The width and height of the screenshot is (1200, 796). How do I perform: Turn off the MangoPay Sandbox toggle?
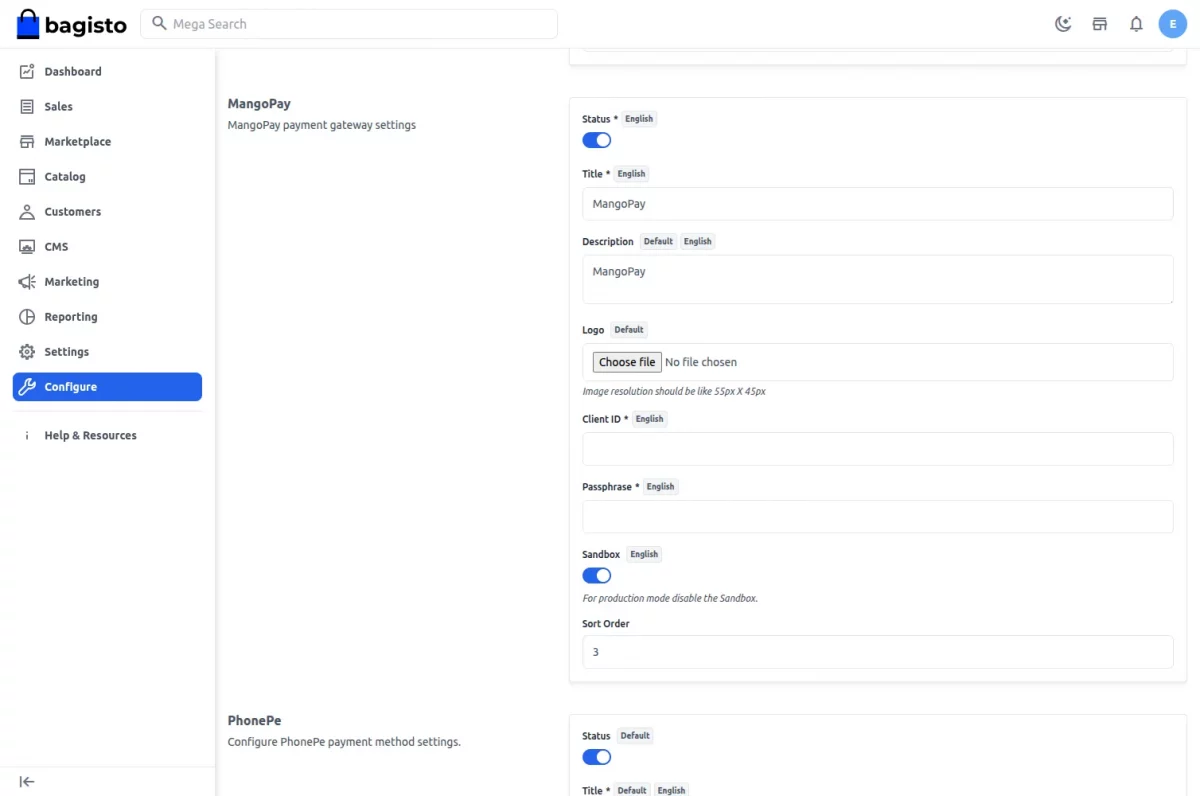597,575
